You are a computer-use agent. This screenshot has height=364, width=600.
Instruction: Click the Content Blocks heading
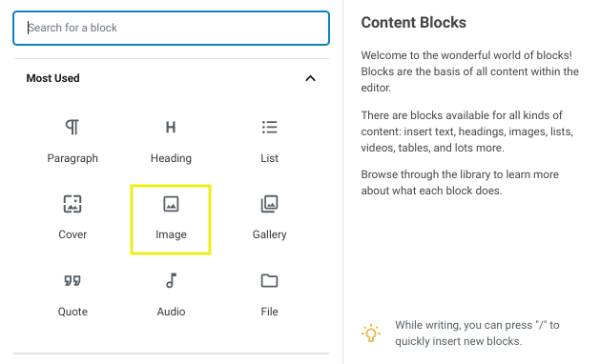pyautogui.click(x=414, y=23)
